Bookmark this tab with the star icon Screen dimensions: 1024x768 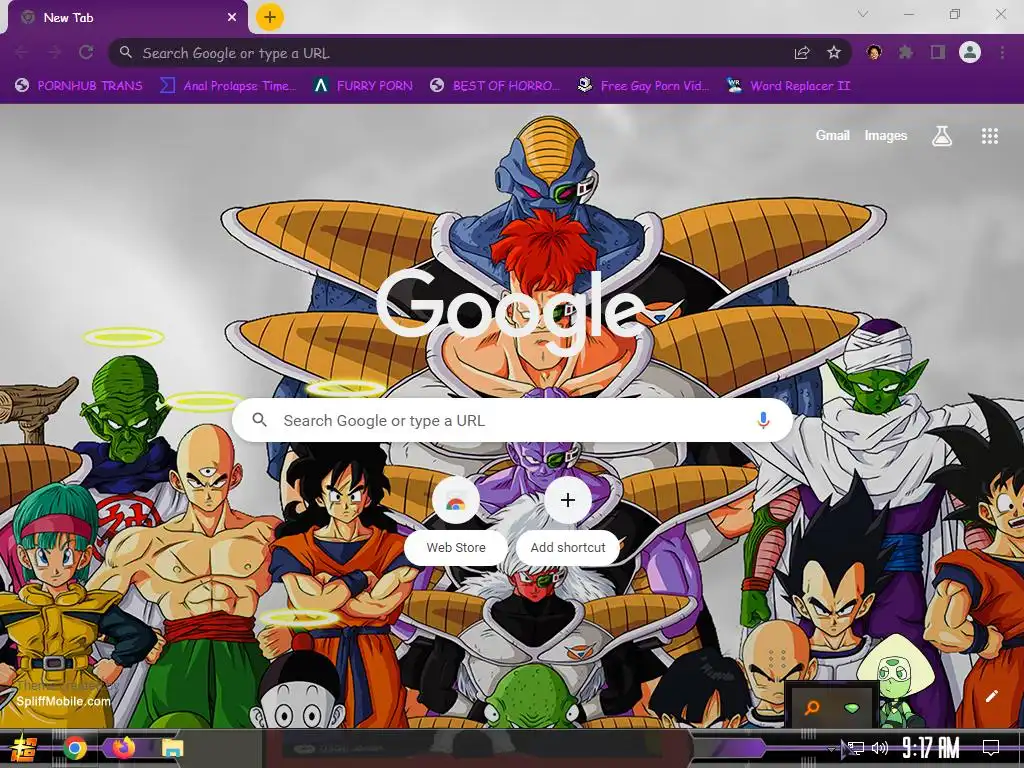[834, 53]
